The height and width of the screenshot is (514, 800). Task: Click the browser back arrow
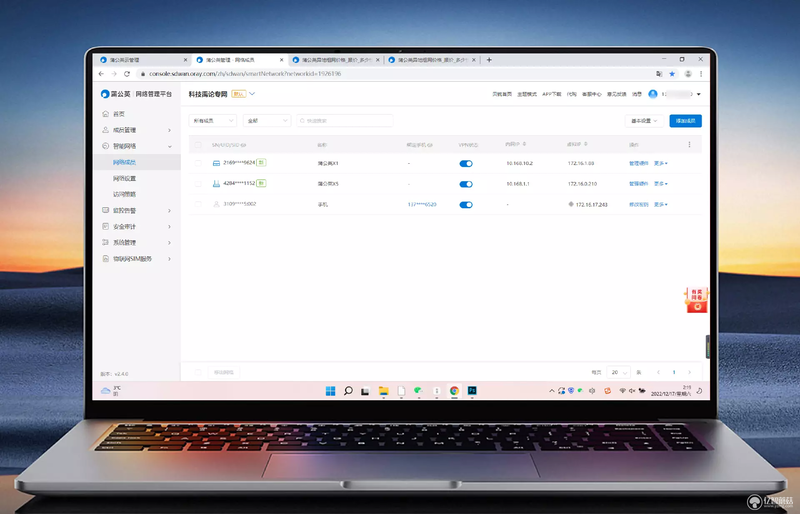coord(101,74)
